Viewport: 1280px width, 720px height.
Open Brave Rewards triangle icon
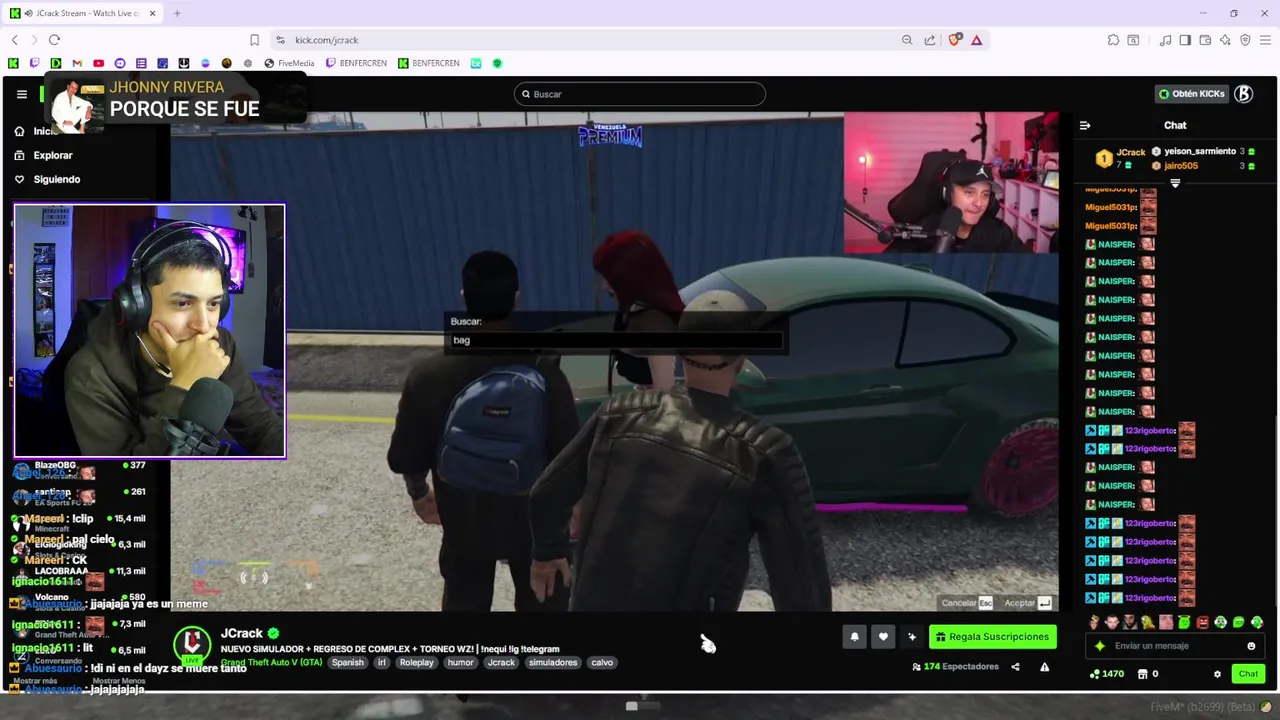click(977, 40)
